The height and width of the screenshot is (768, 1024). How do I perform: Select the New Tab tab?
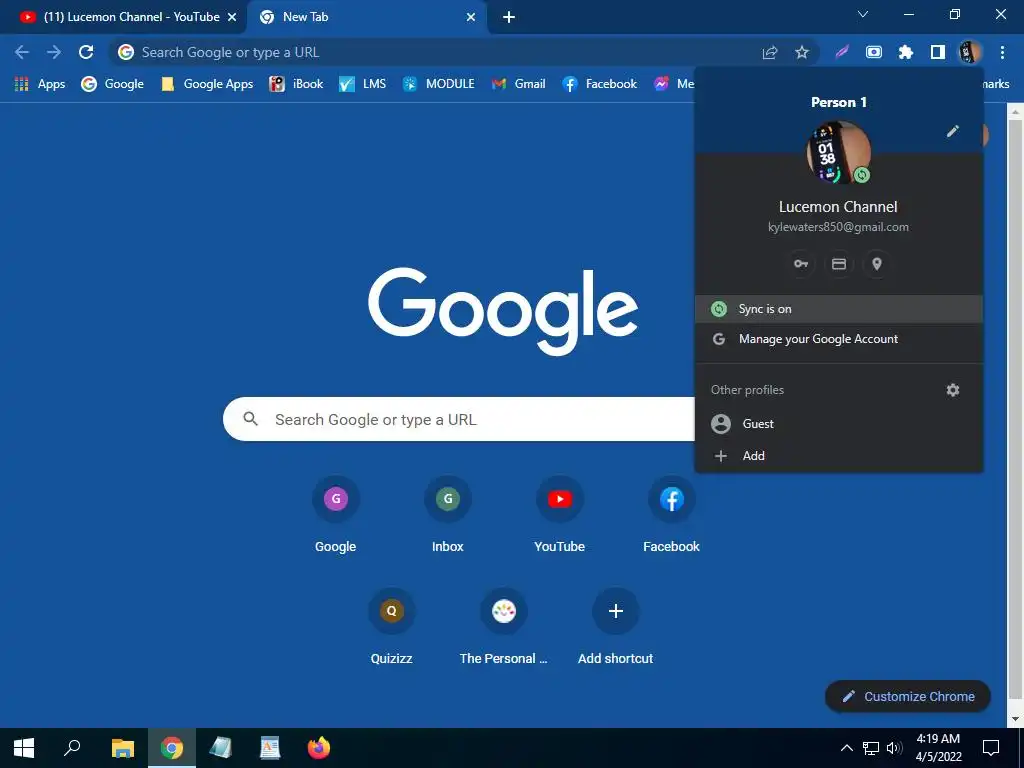click(x=367, y=17)
